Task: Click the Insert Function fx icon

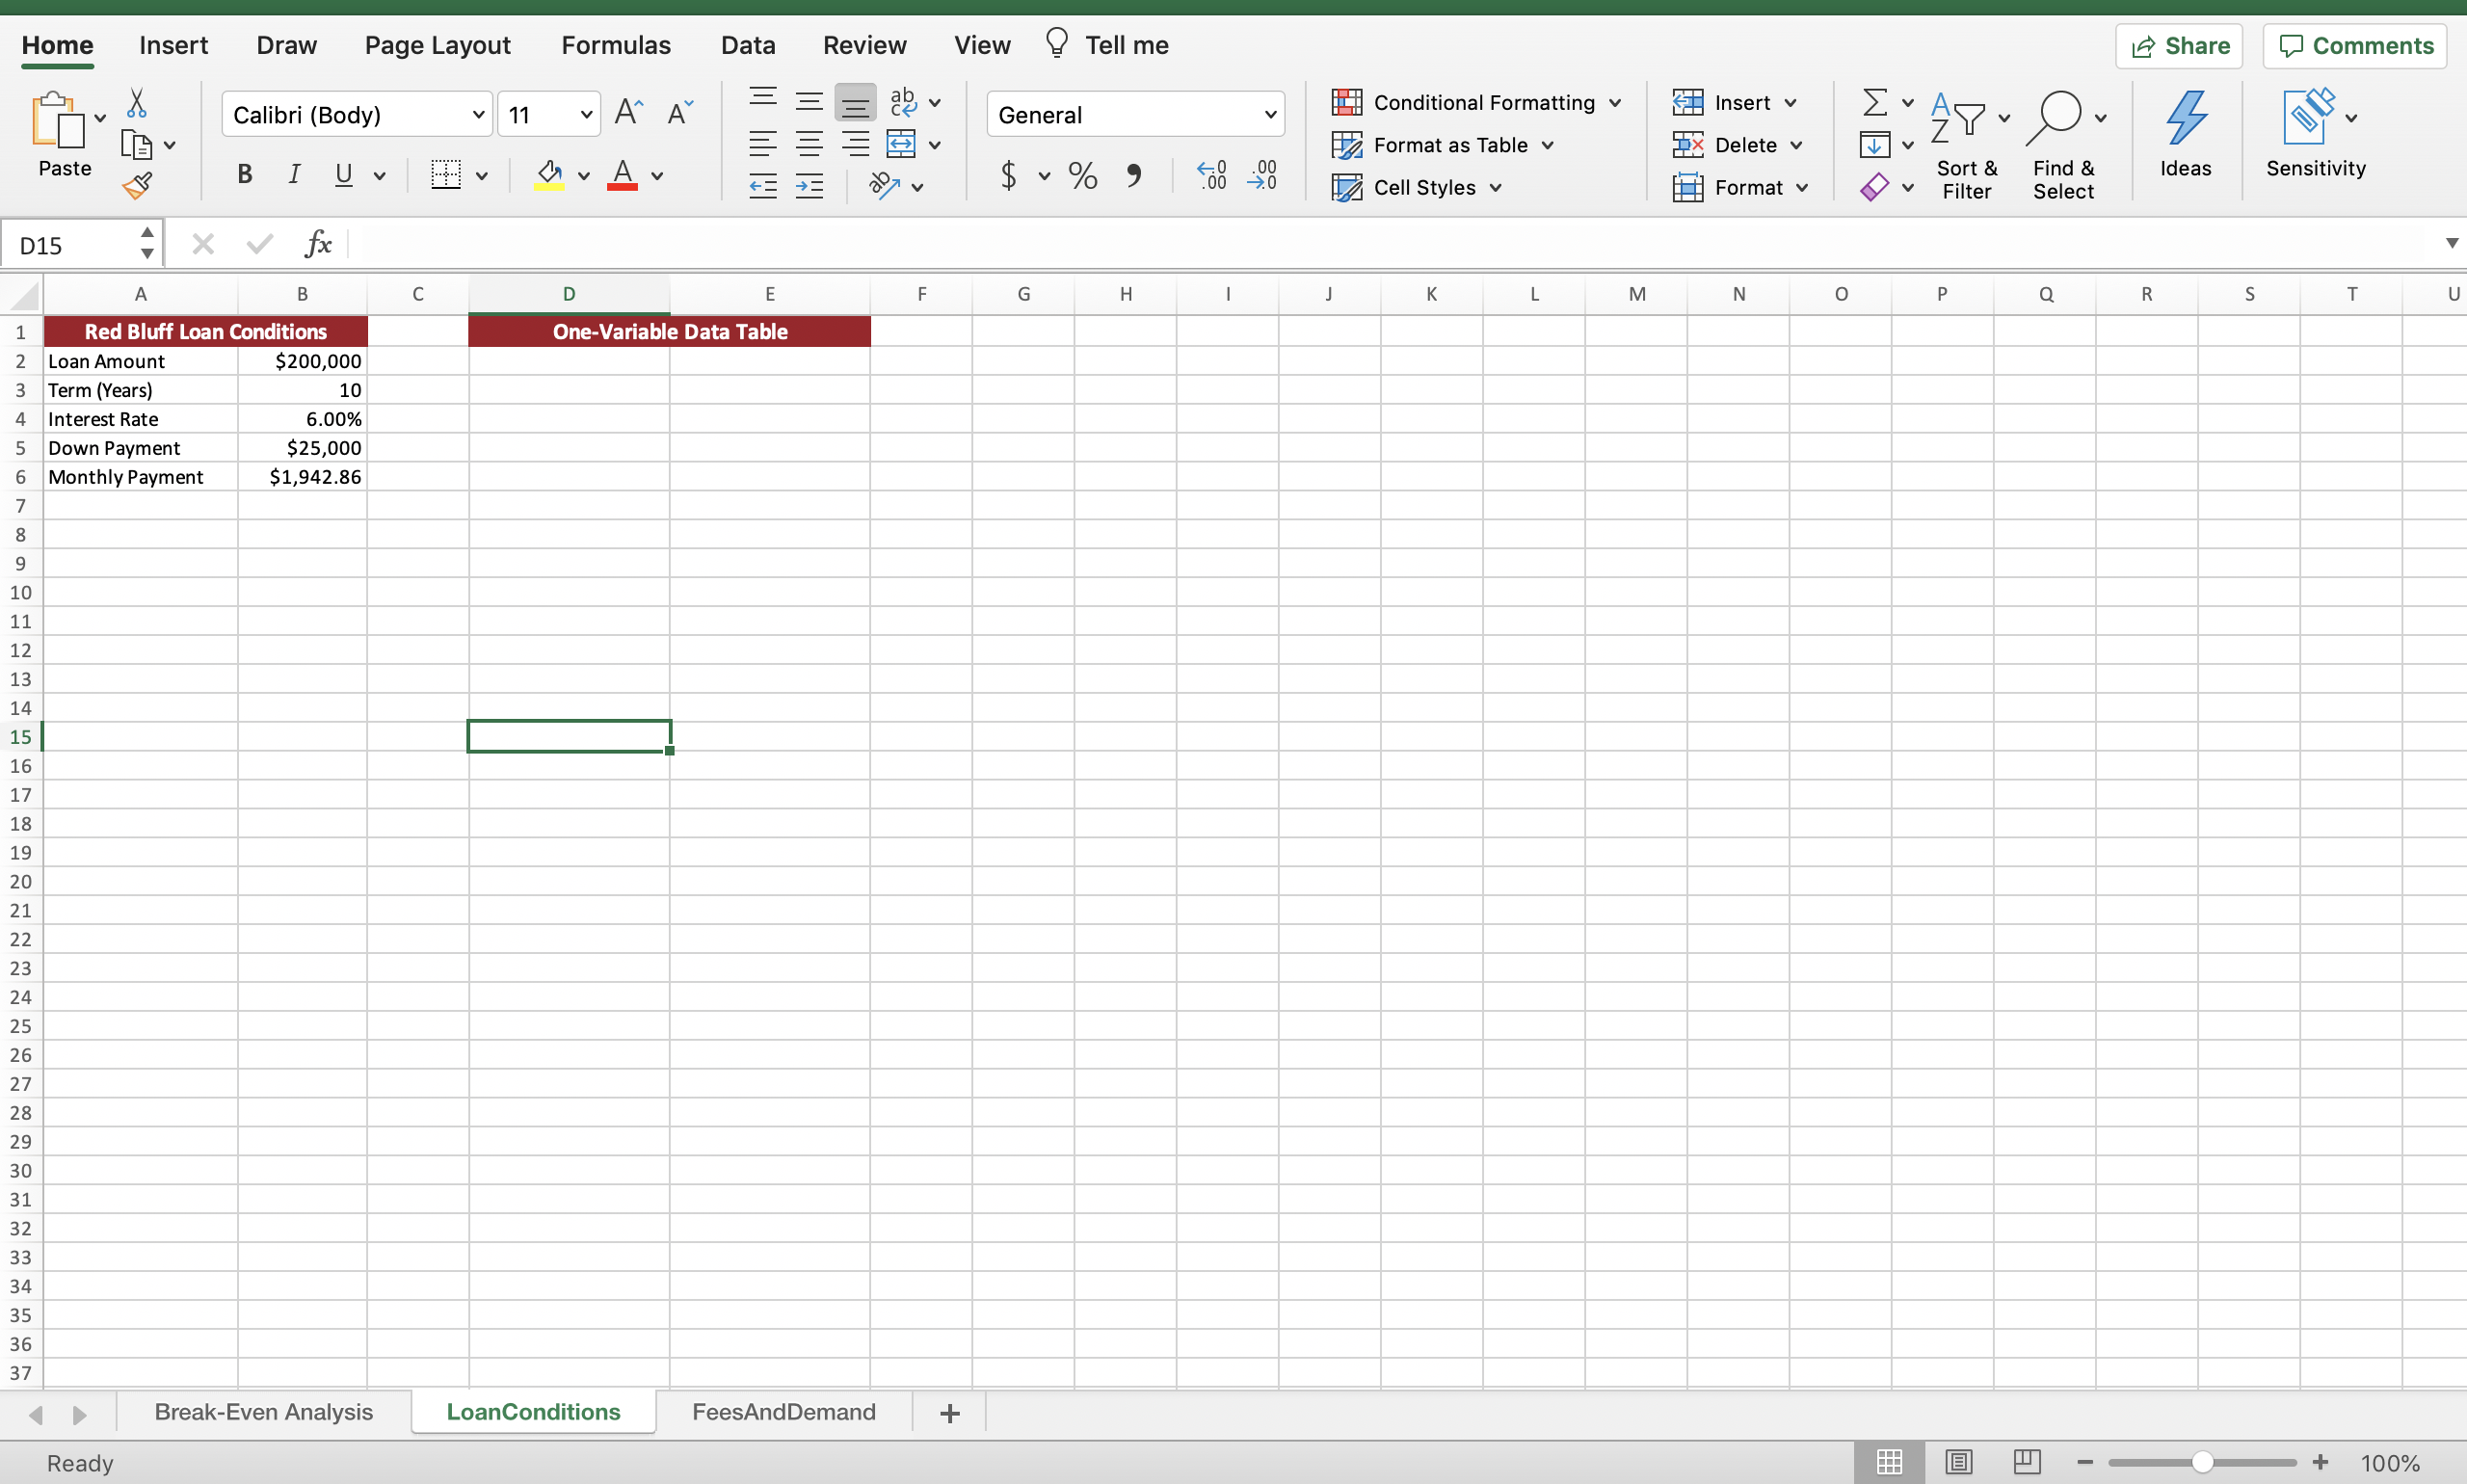Action: click(318, 244)
